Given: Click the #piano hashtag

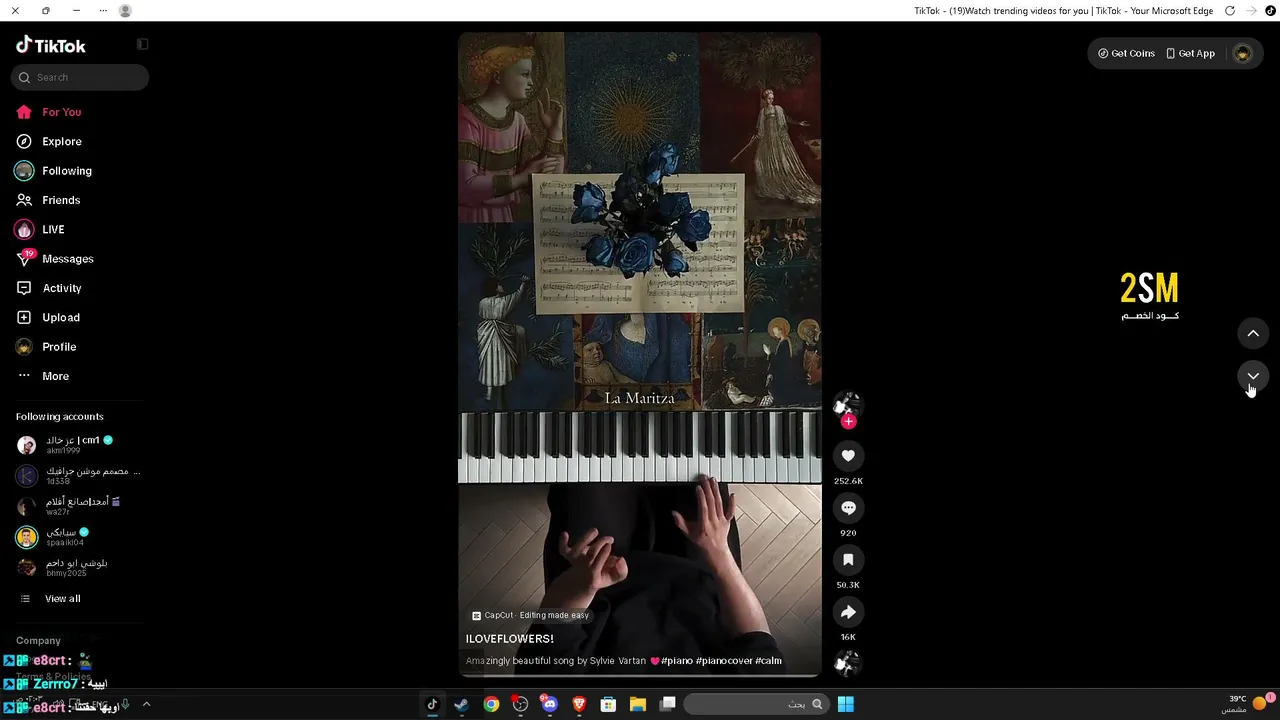Looking at the screenshot, I should (x=675, y=661).
